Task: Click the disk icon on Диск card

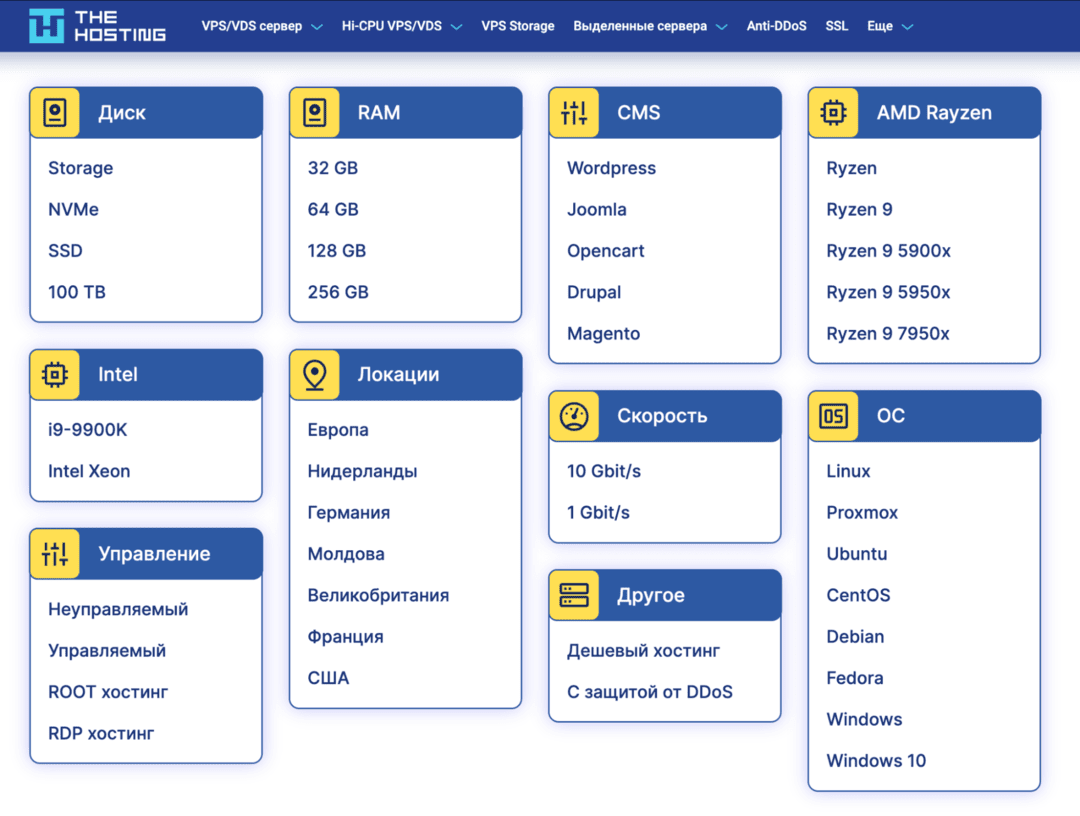Action: [55, 113]
